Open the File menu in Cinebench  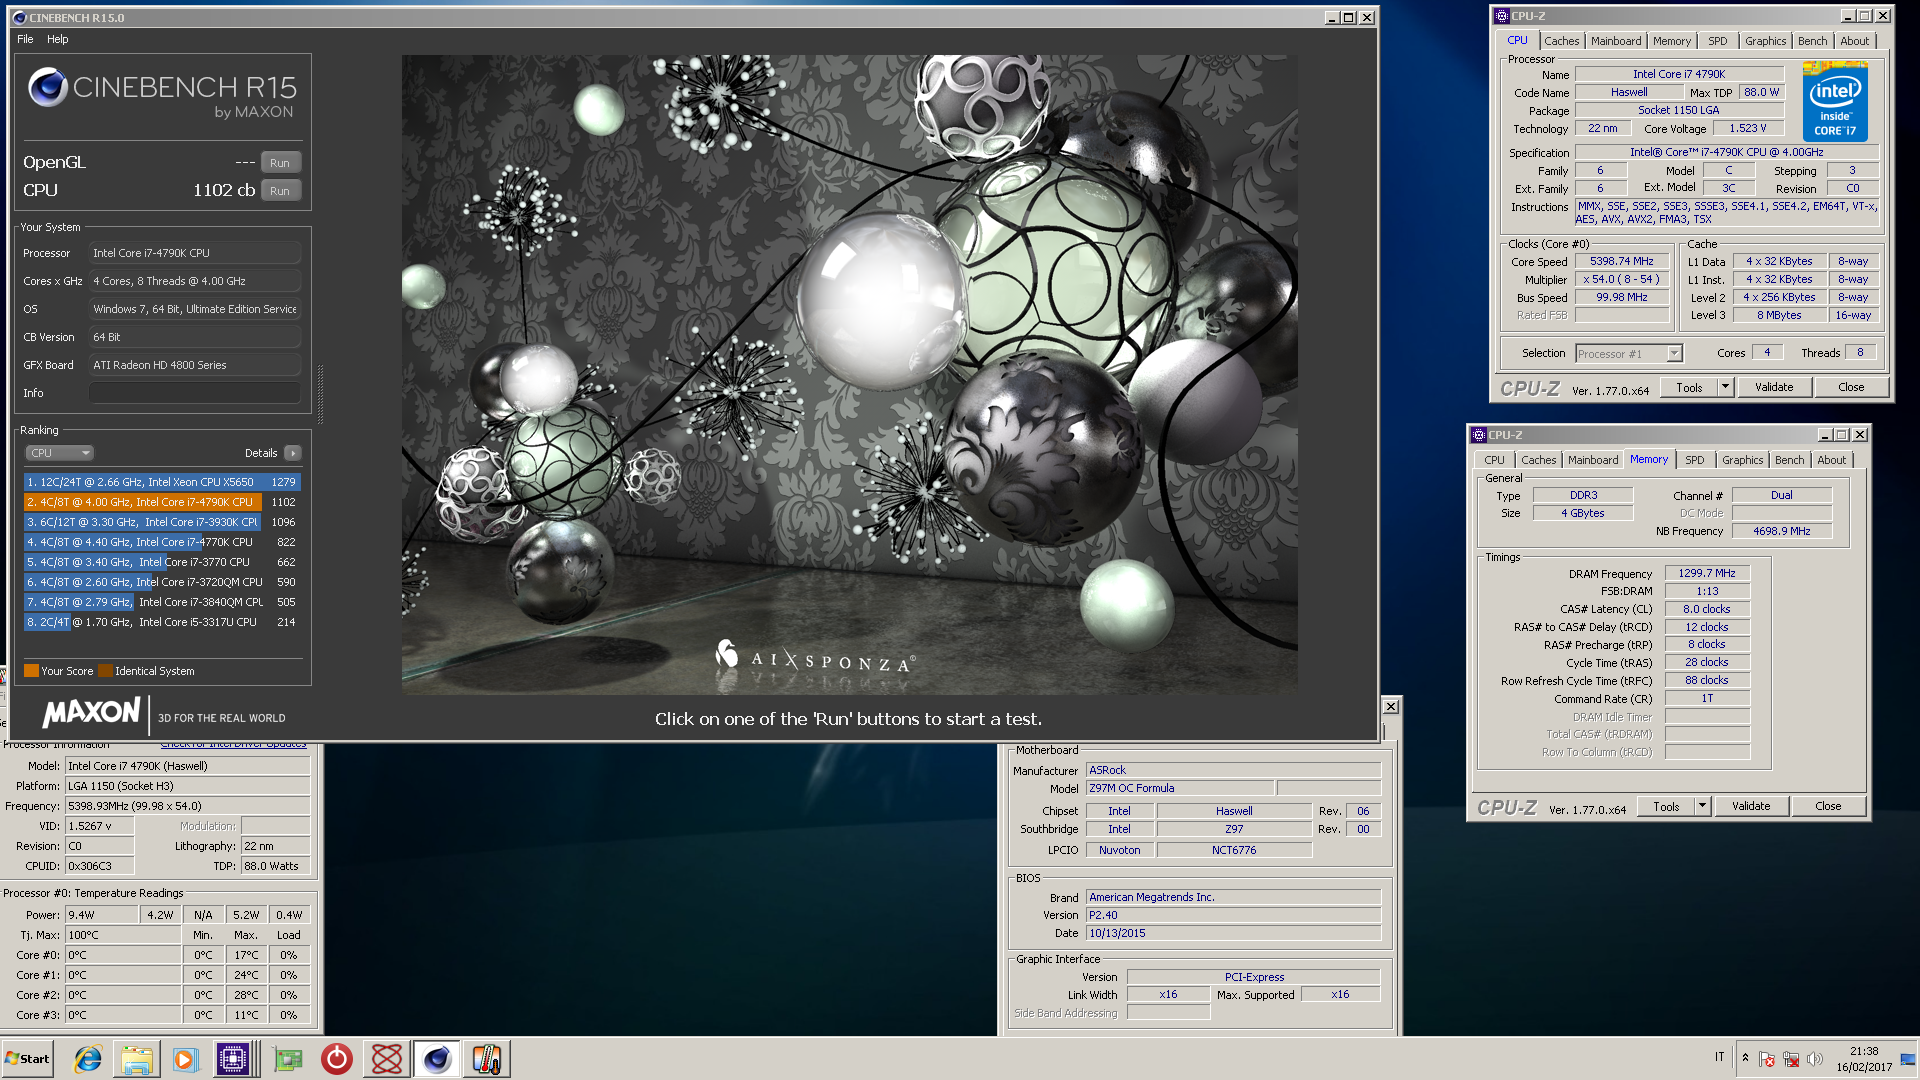click(25, 39)
